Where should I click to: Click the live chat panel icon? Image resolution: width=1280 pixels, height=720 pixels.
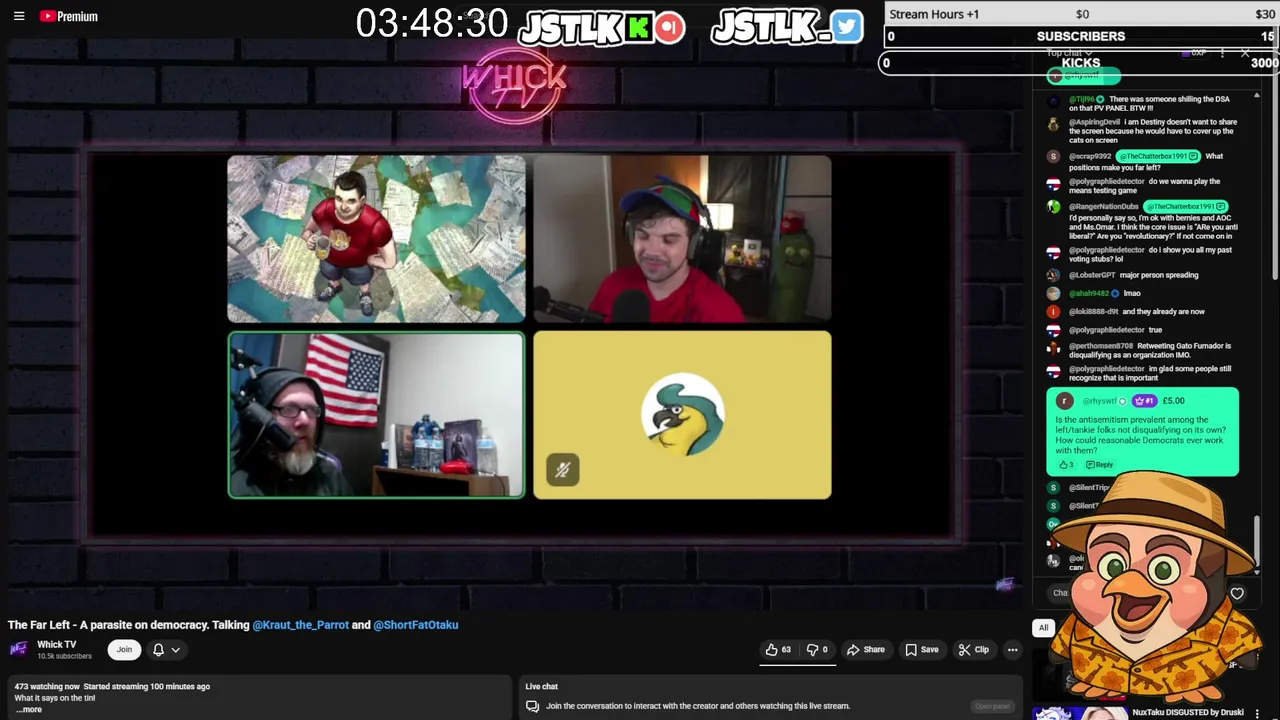tap(532, 706)
